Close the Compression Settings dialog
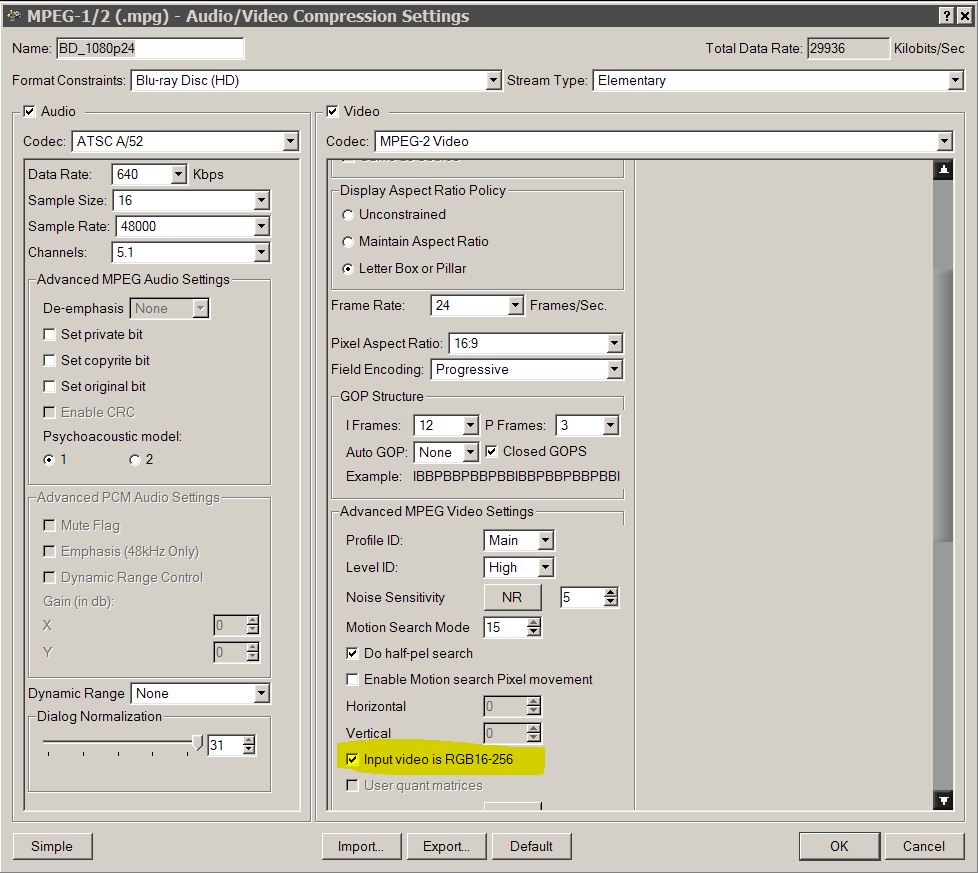 pyautogui.click(x=964, y=16)
